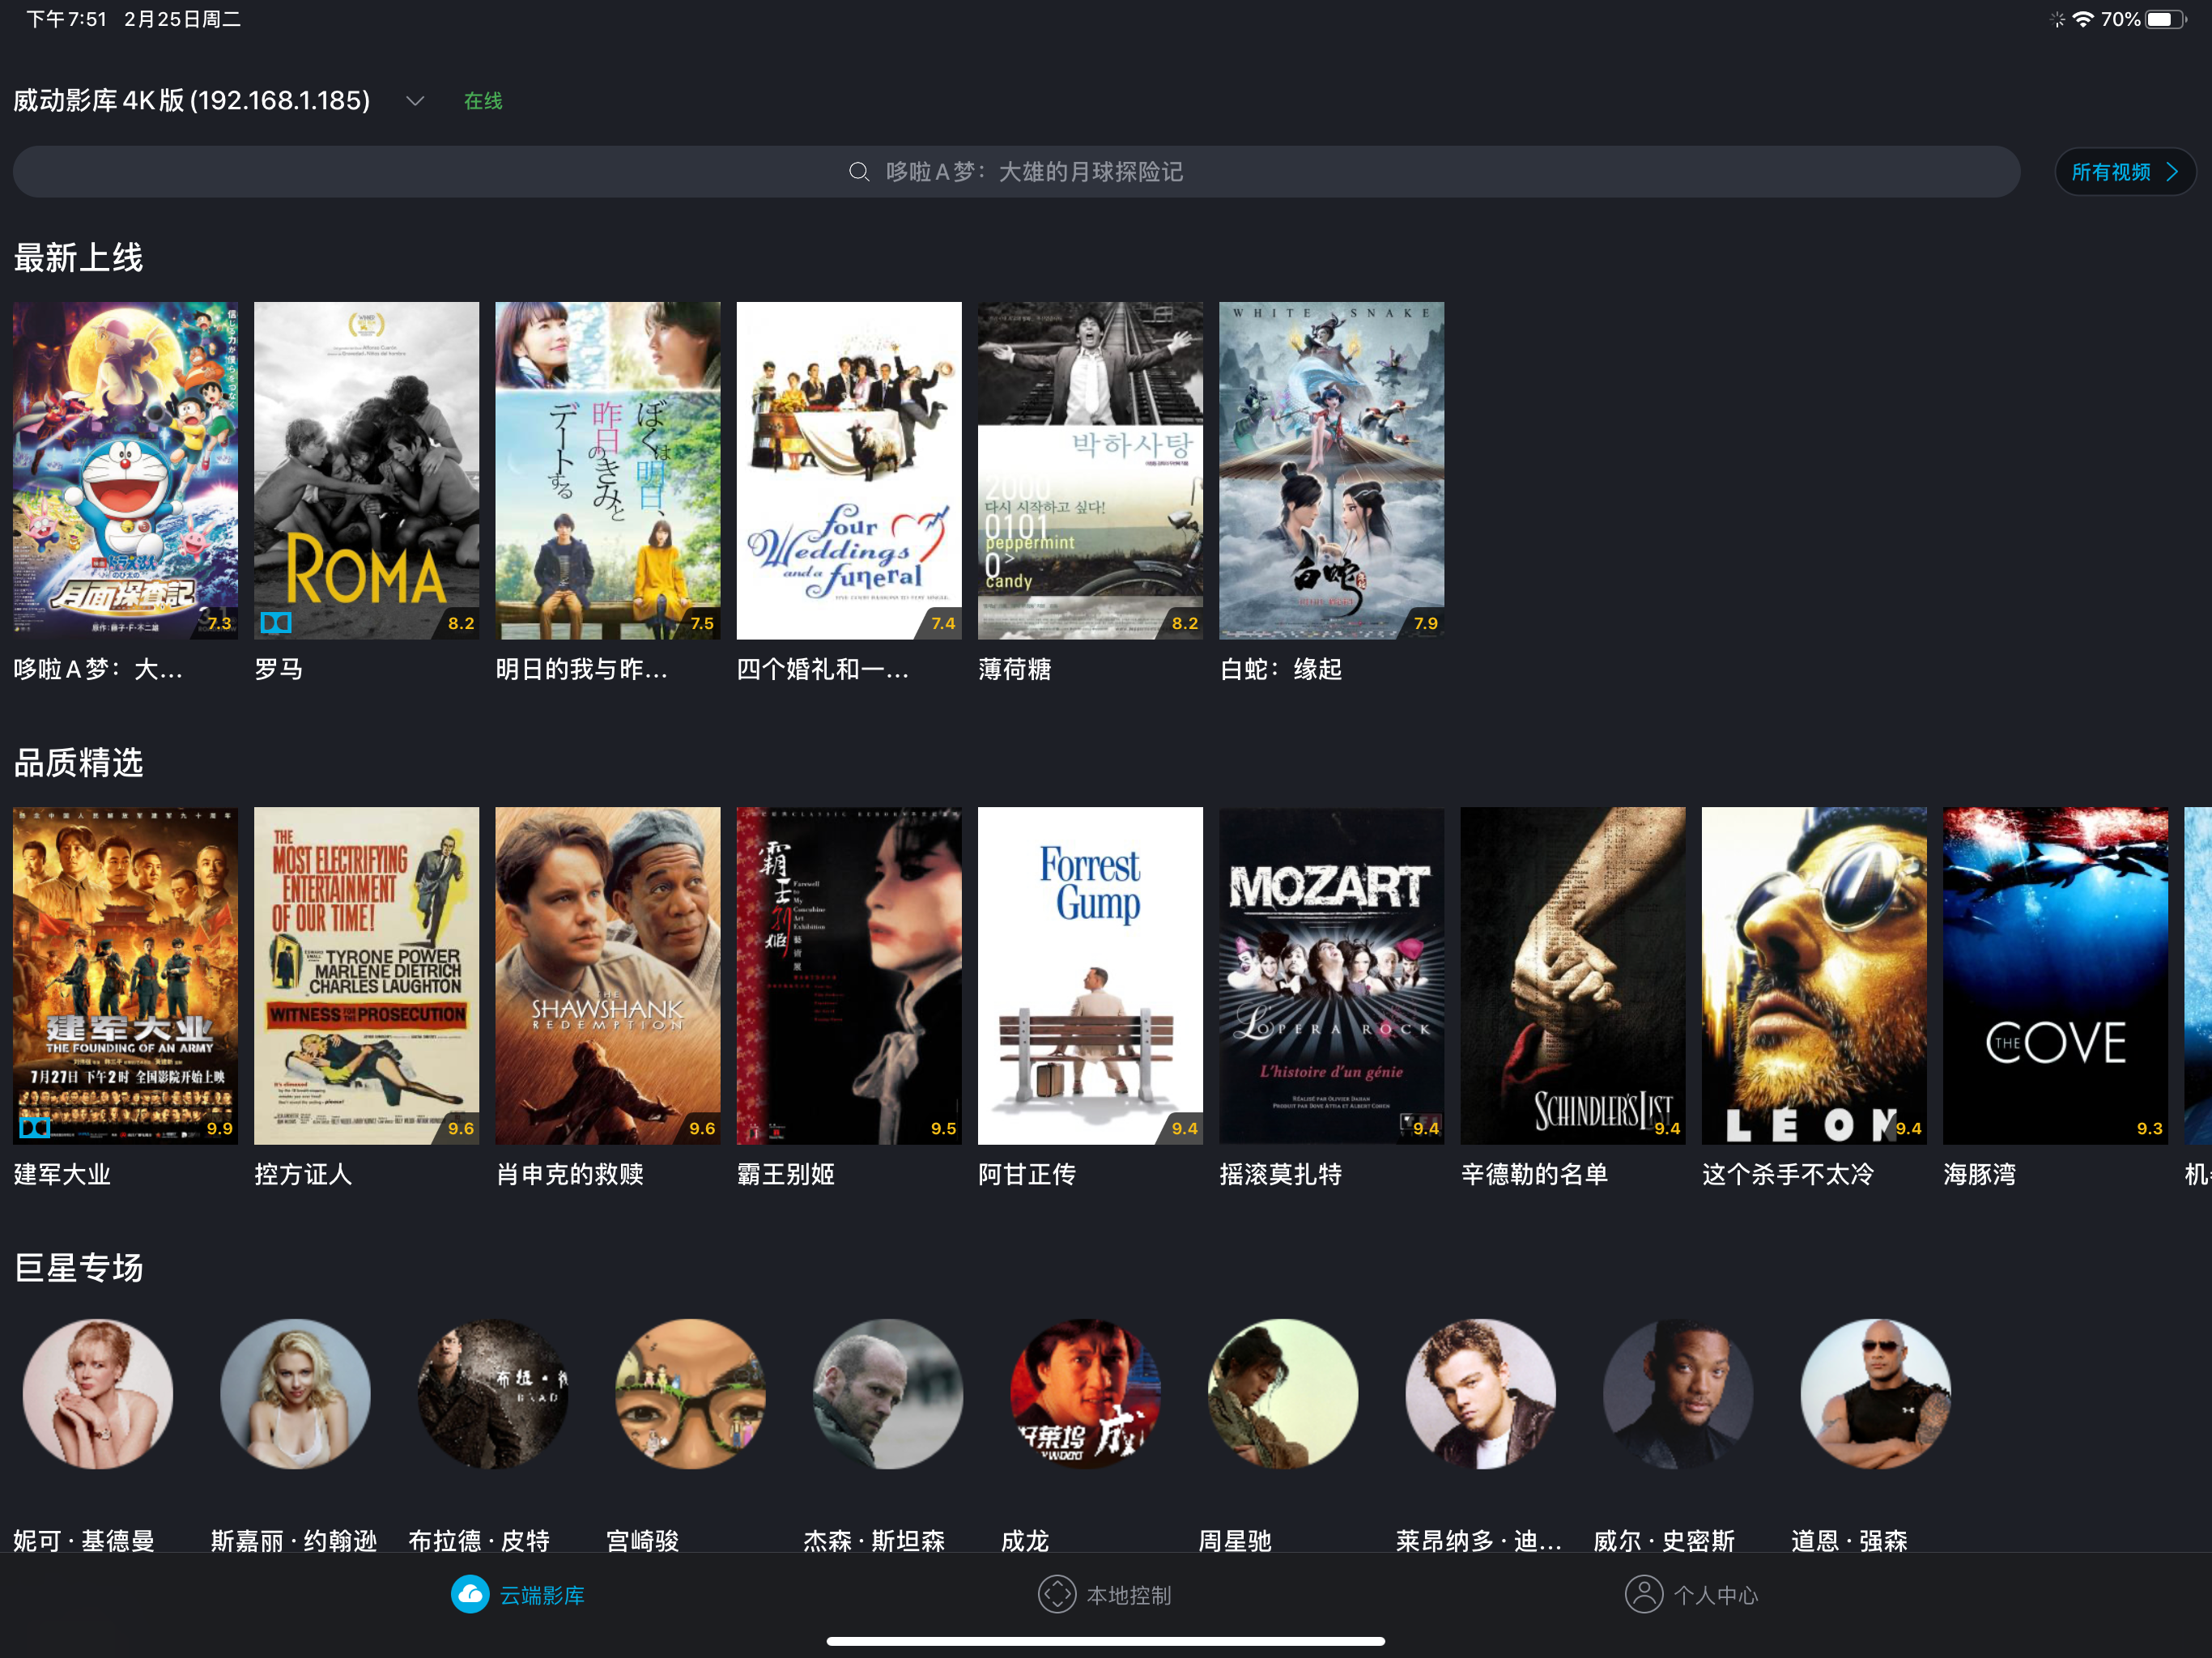Click the 摇滚莫扎特 movie title
This screenshot has width=2212, height=1658.
[x=1281, y=1174]
